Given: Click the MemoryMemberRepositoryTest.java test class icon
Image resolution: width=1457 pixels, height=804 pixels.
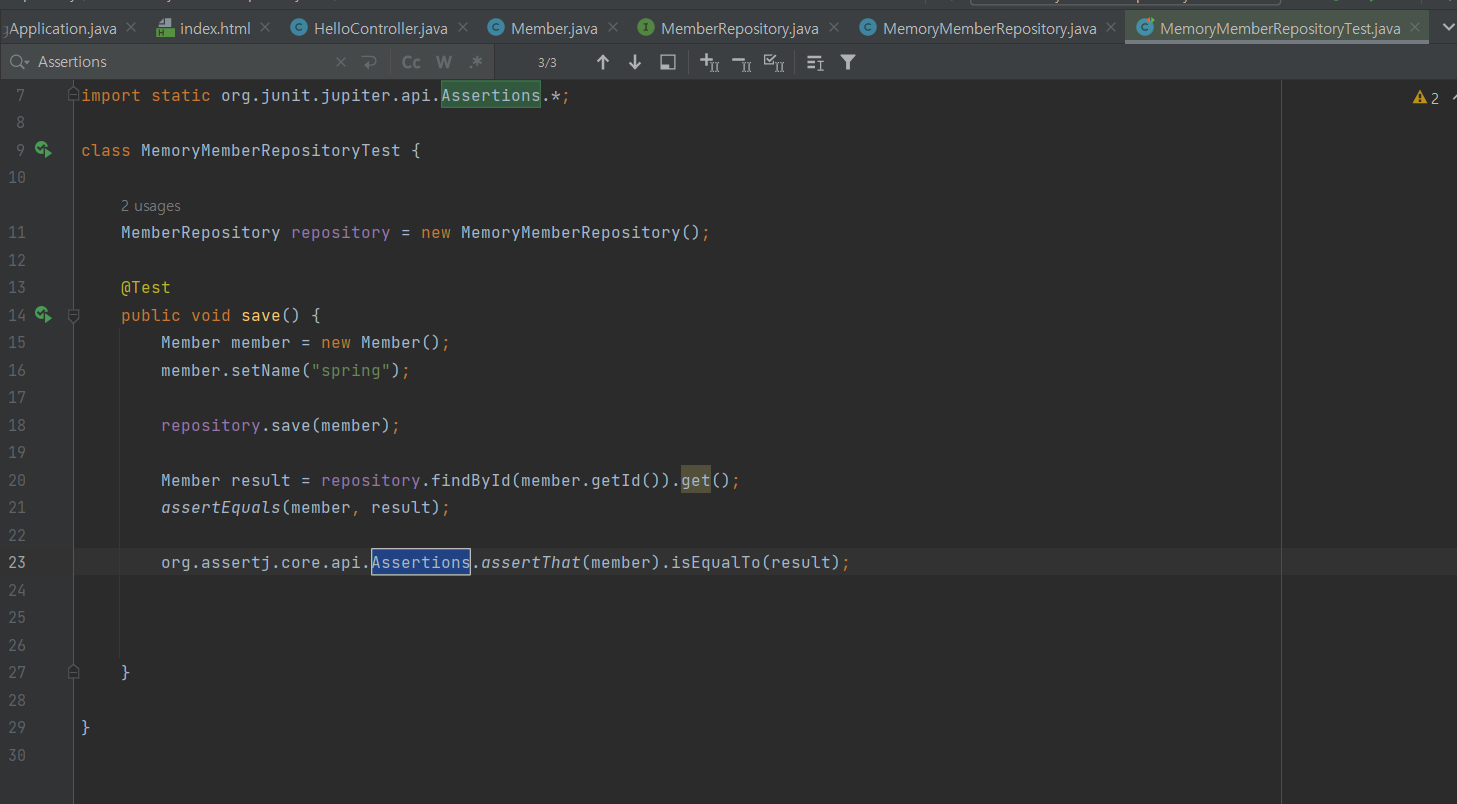Looking at the screenshot, I should [1145, 28].
